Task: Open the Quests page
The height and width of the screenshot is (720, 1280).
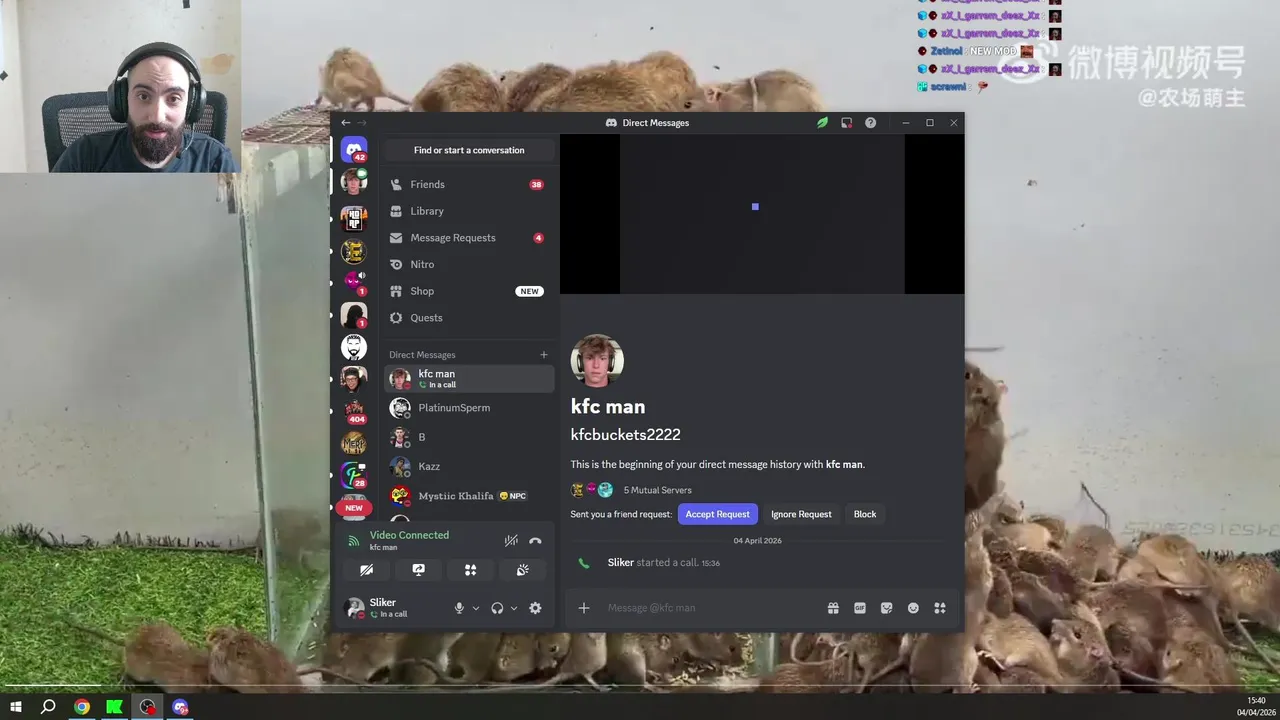Action: click(469, 318)
